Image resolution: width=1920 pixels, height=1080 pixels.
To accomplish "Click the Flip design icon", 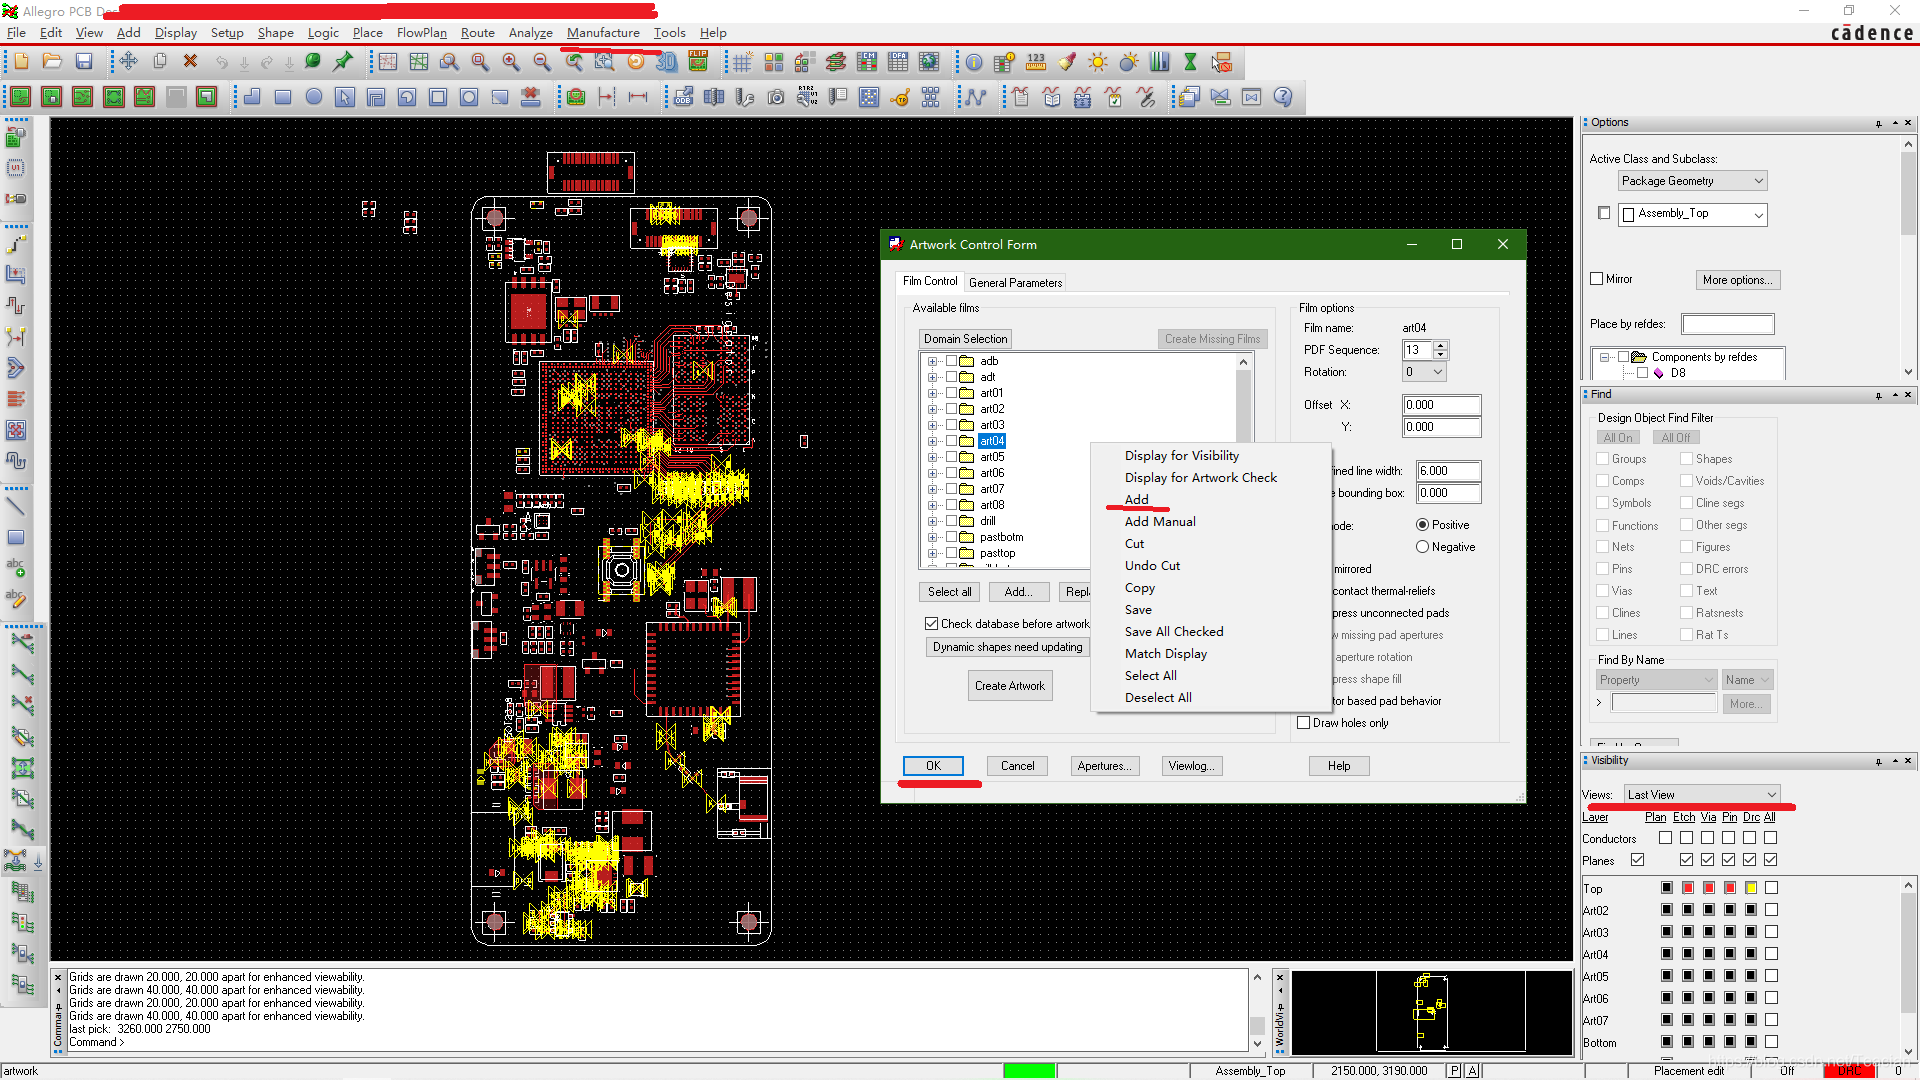I will pos(698,62).
